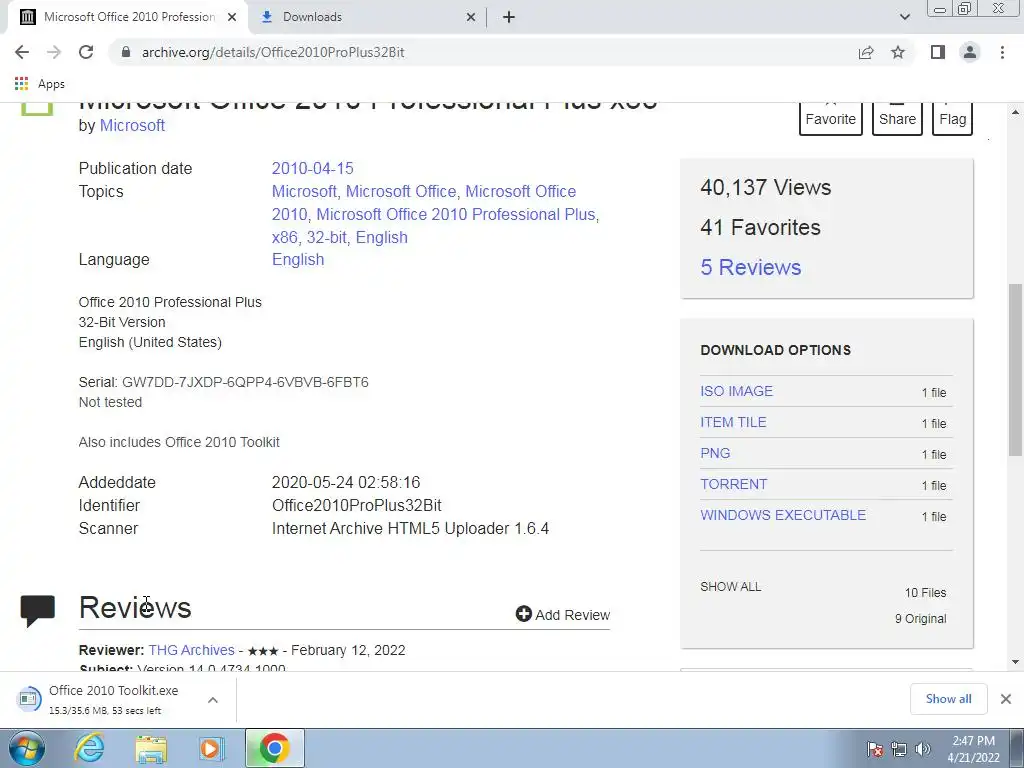
Task: Open the Chrome three-dot menu
Action: (x=1002, y=52)
